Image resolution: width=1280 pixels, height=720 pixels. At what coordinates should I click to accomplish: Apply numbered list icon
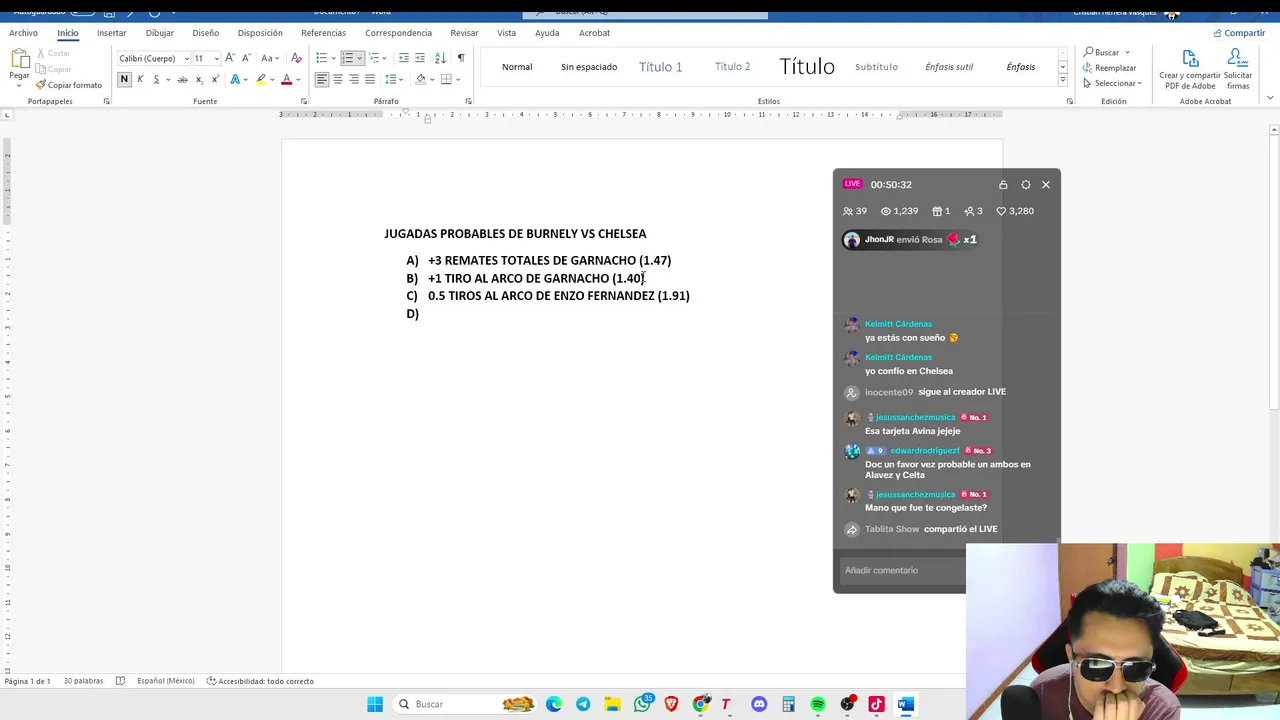click(348, 58)
